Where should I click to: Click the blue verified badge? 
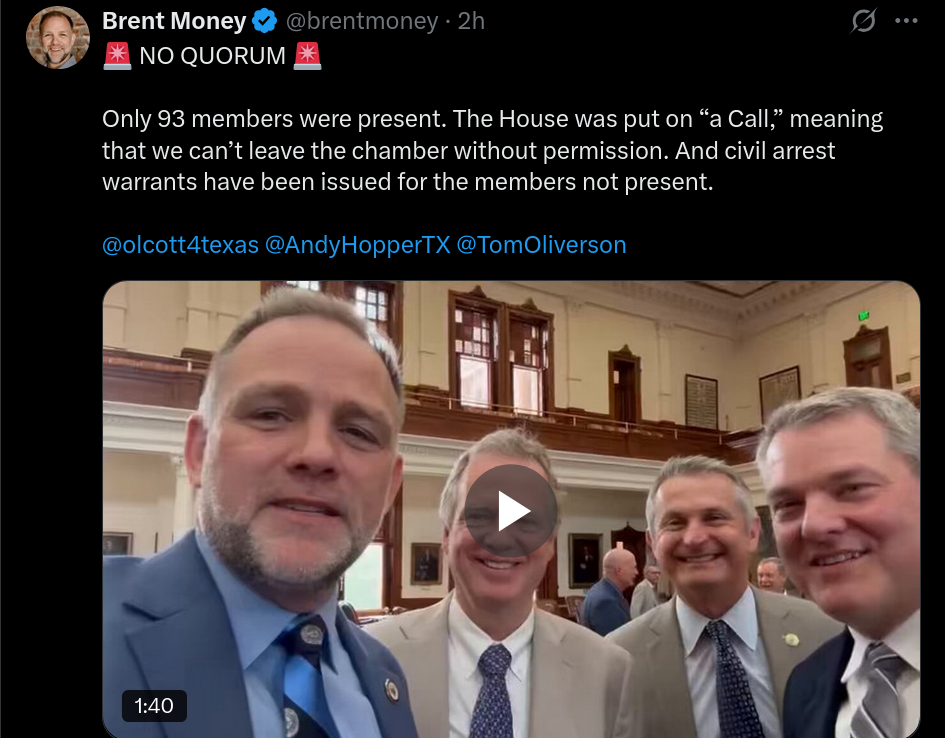265,22
